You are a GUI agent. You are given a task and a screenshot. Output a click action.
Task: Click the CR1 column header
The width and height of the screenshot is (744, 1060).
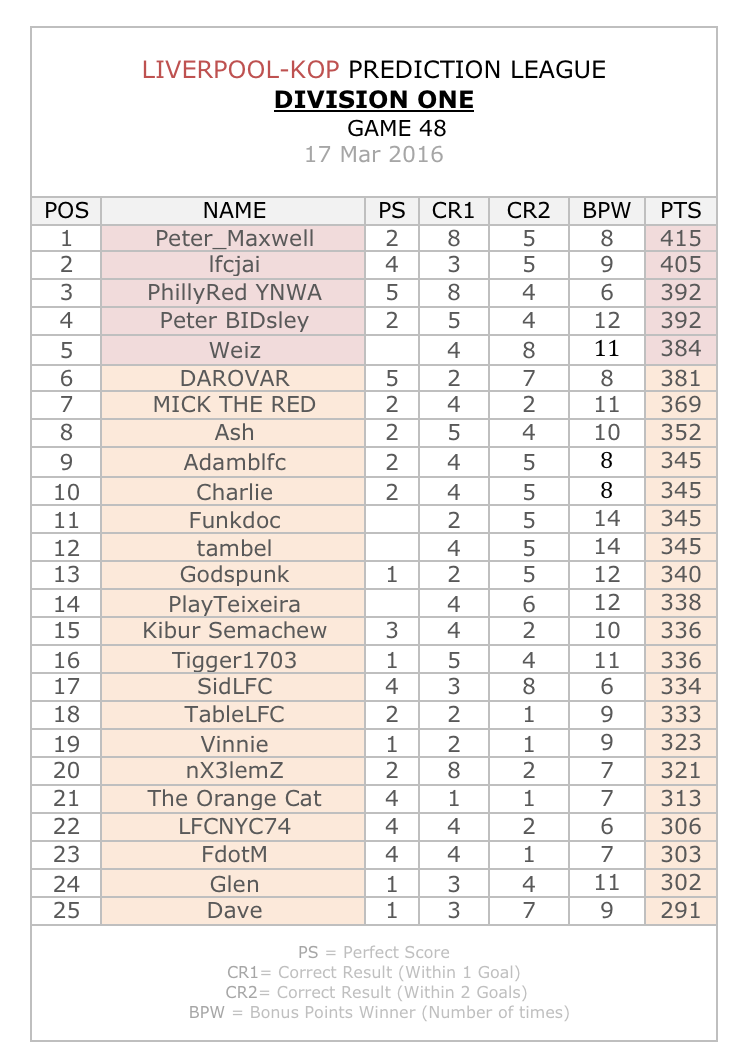click(x=453, y=211)
